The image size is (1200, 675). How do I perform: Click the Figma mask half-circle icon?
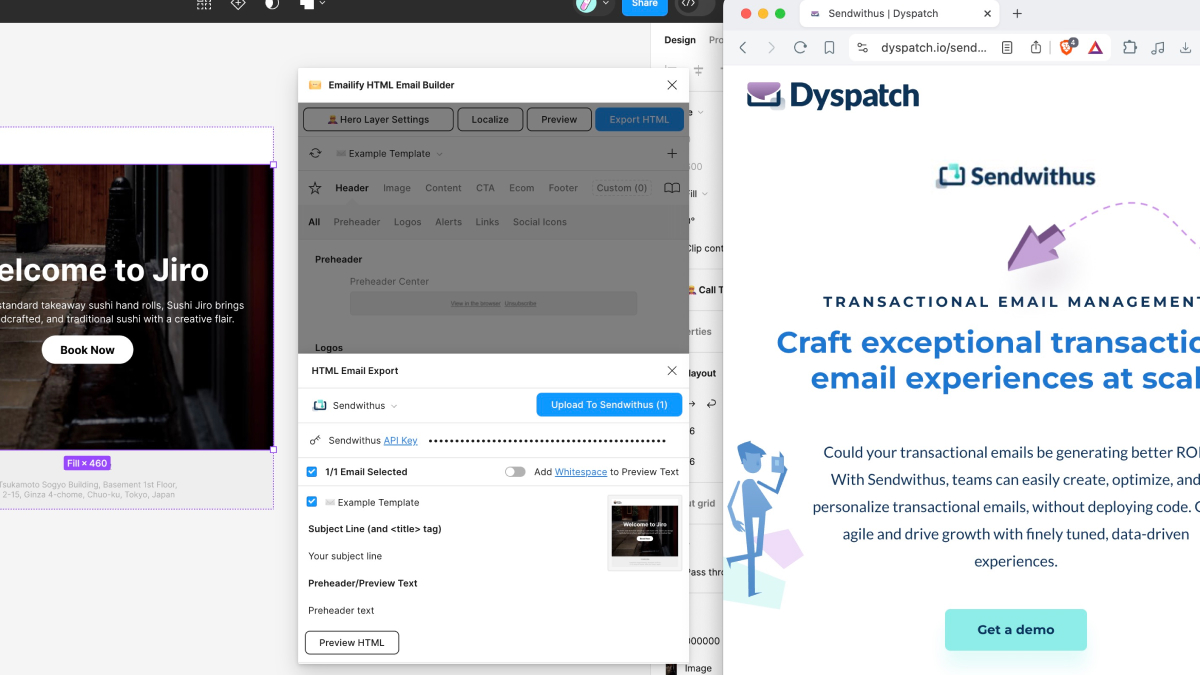click(272, 4)
